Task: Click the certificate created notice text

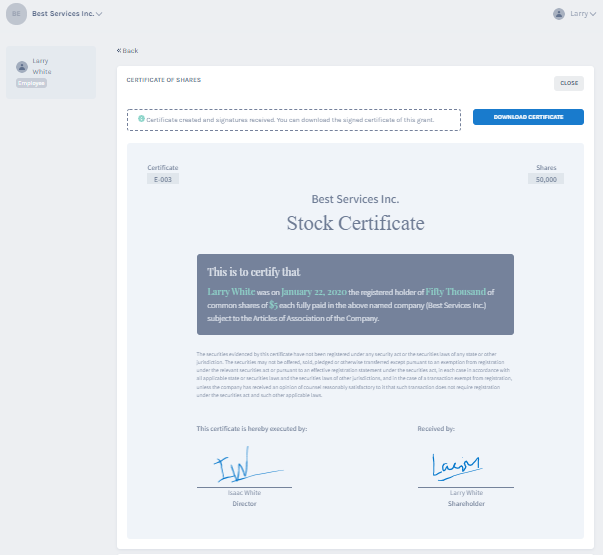Action: [290, 120]
